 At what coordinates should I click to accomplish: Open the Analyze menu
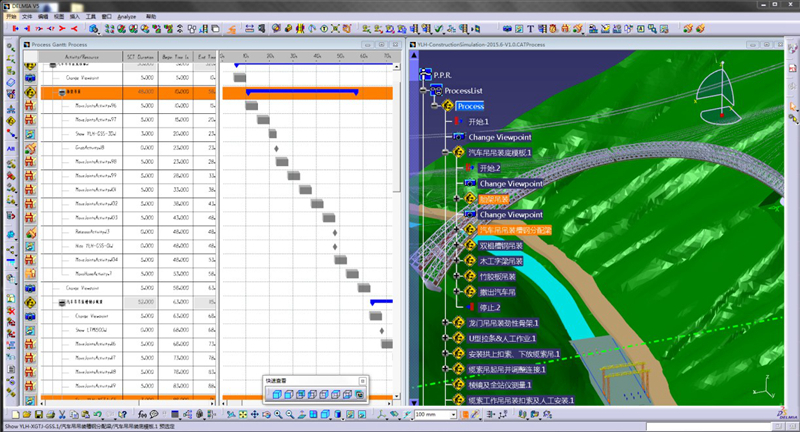click(x=126, y=17)
